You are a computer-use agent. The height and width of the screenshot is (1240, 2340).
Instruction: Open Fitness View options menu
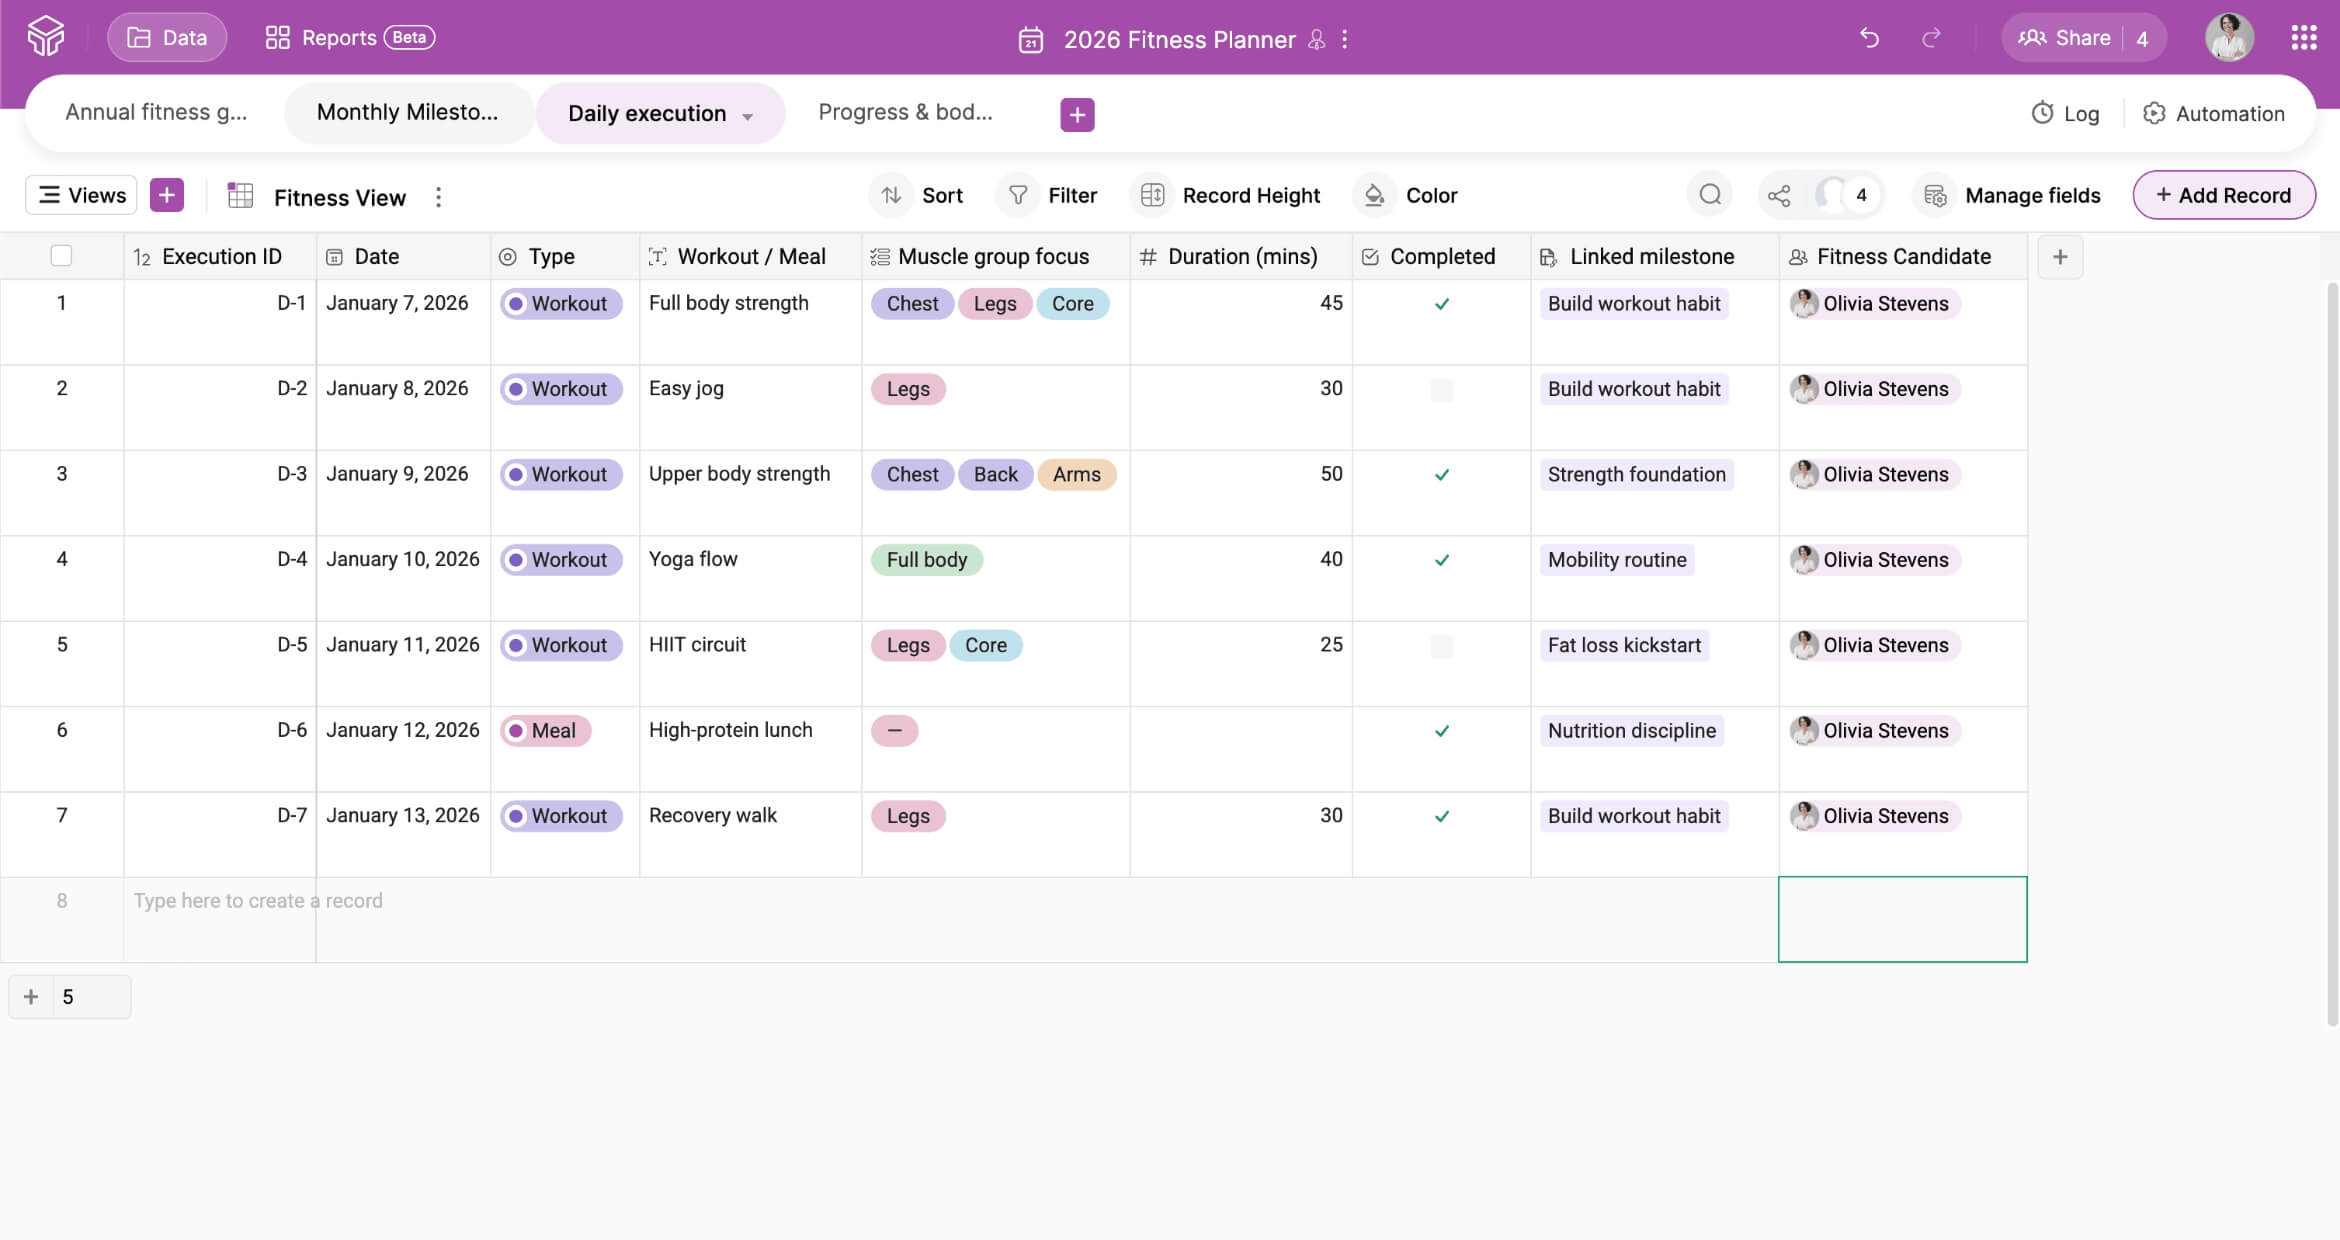pyautogui.click(x=438, y=197)
